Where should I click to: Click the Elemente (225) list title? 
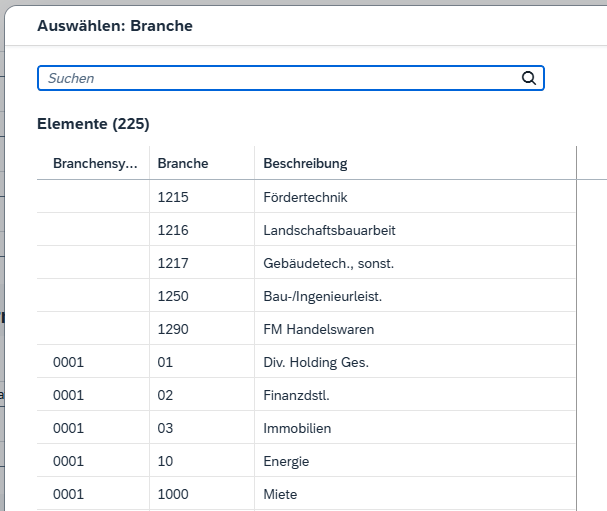93,124
